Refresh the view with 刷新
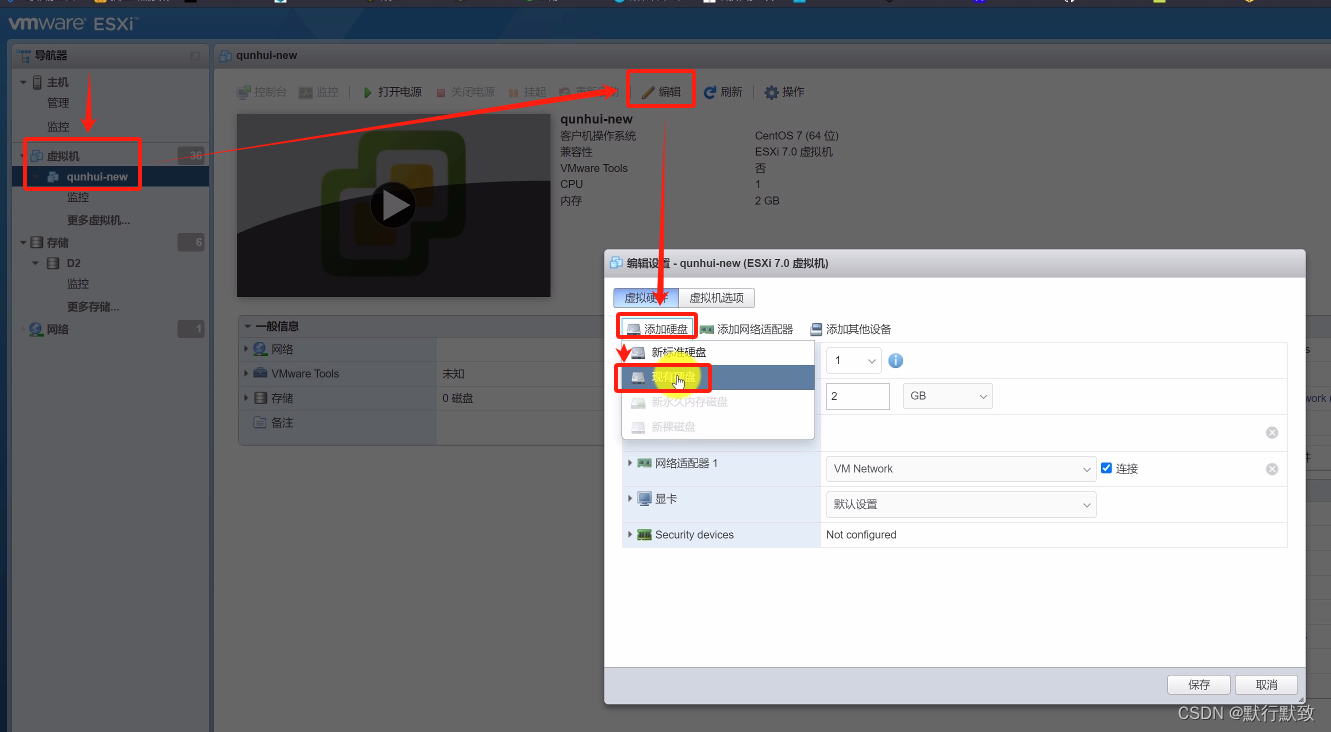The image size is (1331, 732). [x=723, y=92]
